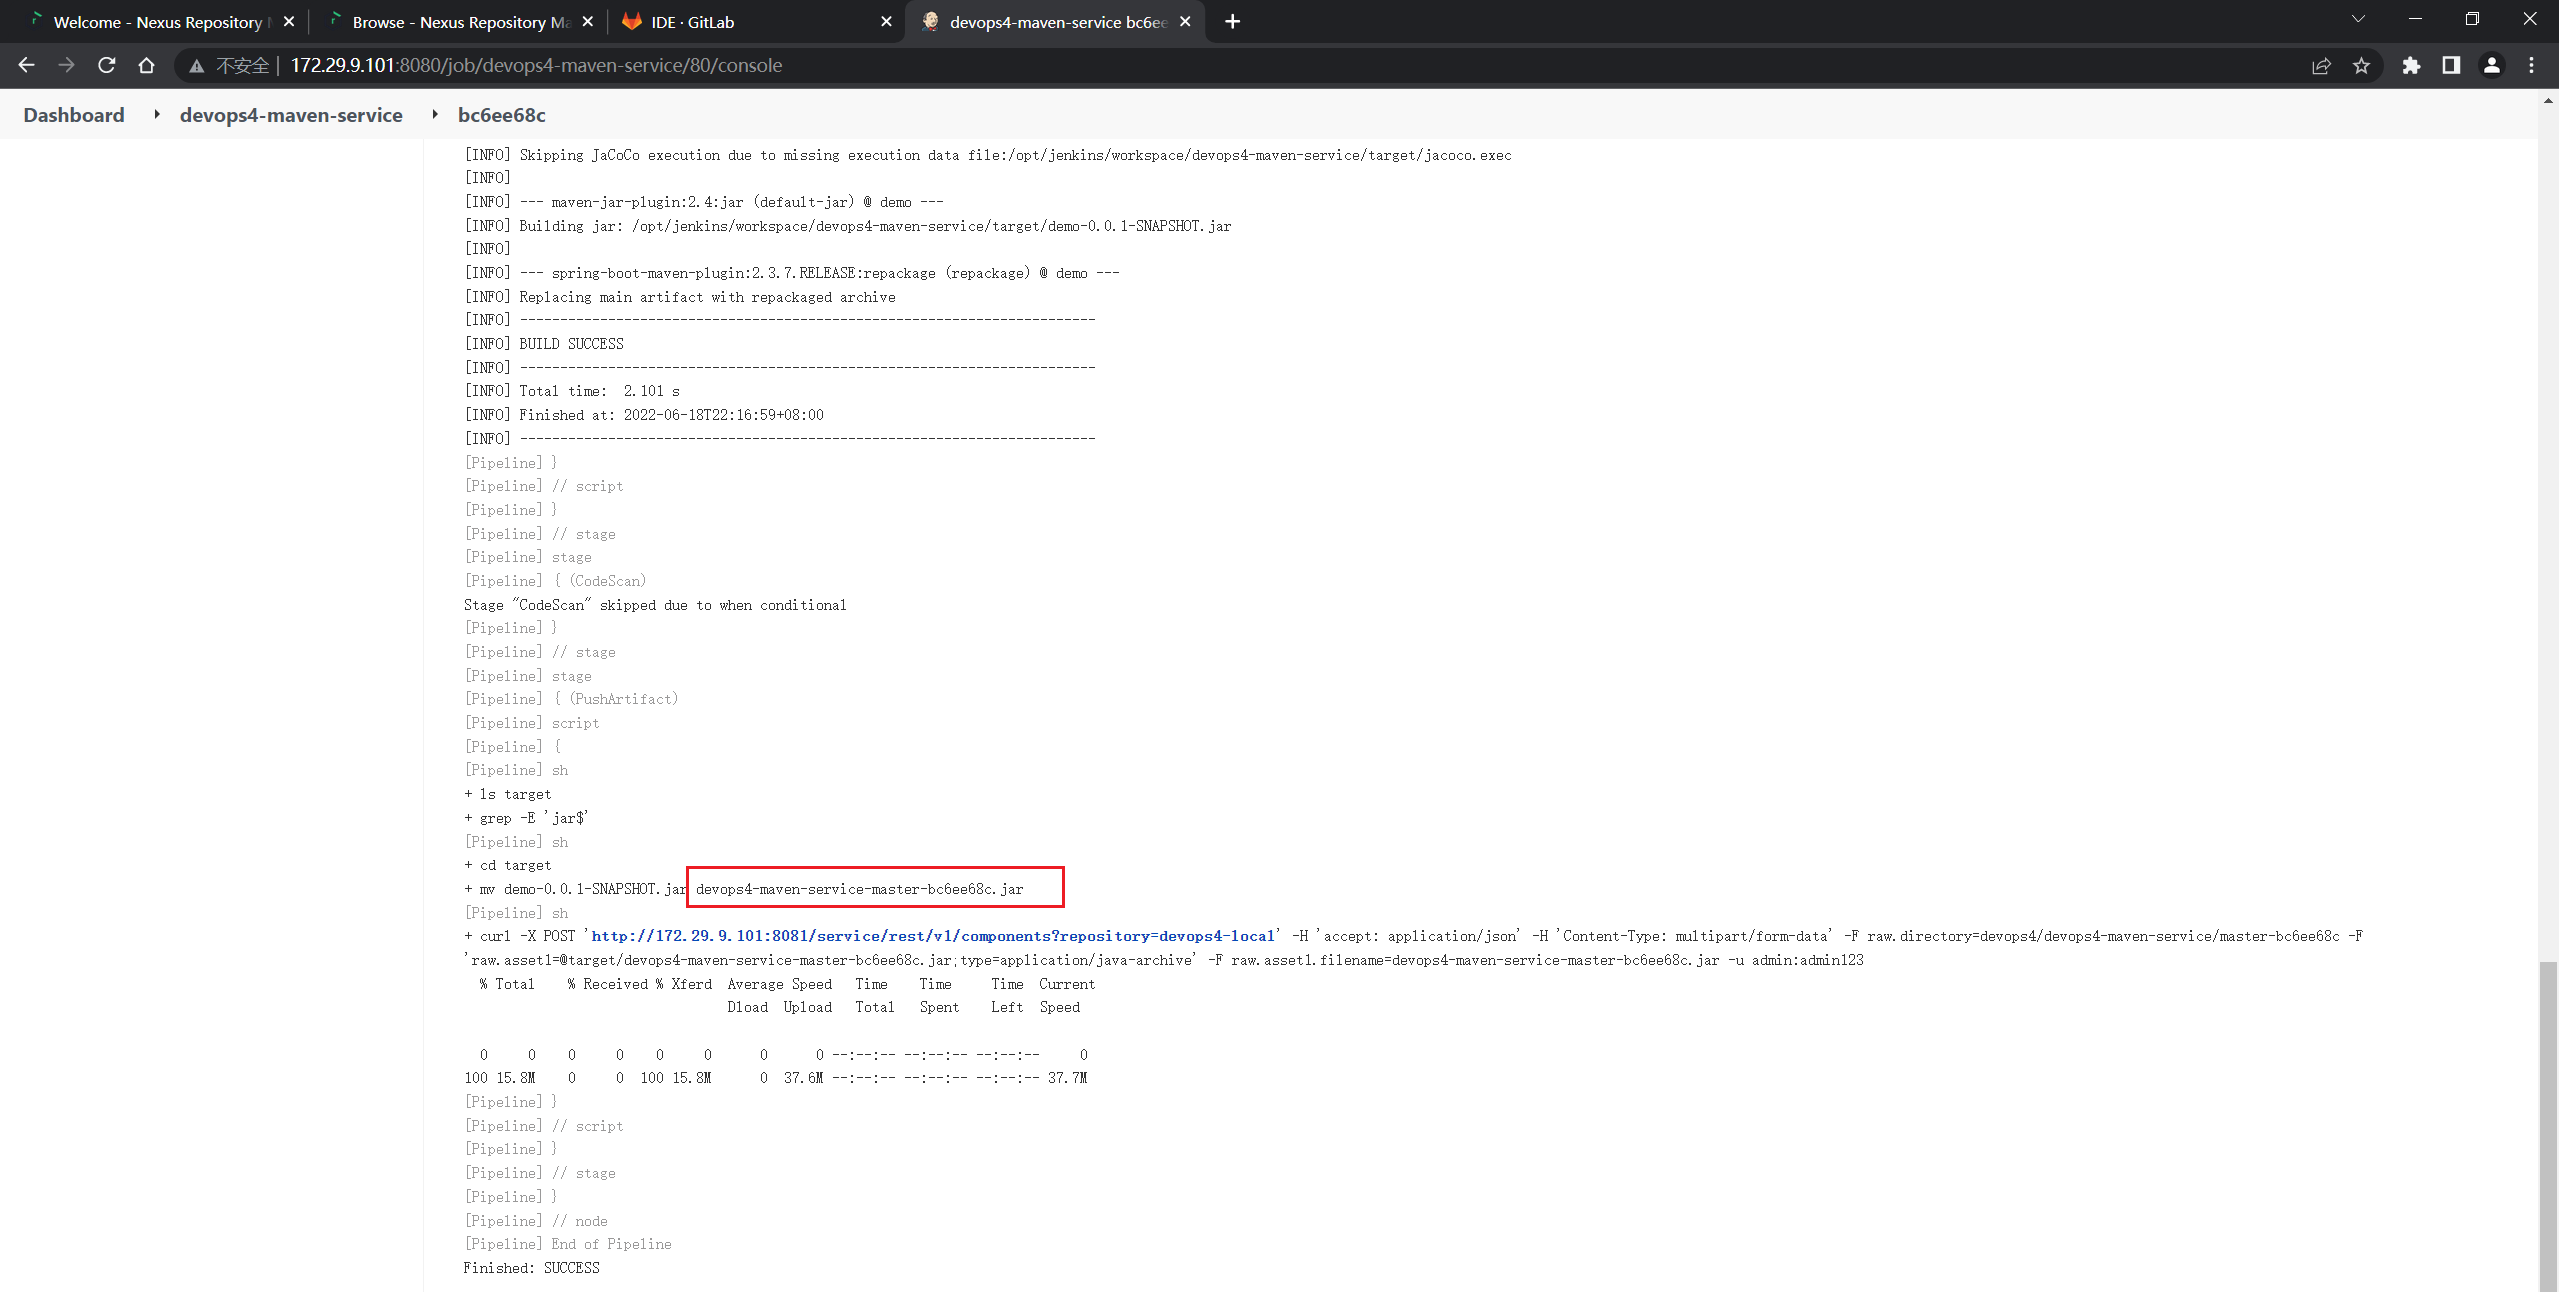Toggle the browser side panel
This screenshot has width=2559, height=1292.
(x=2451, y=65)
